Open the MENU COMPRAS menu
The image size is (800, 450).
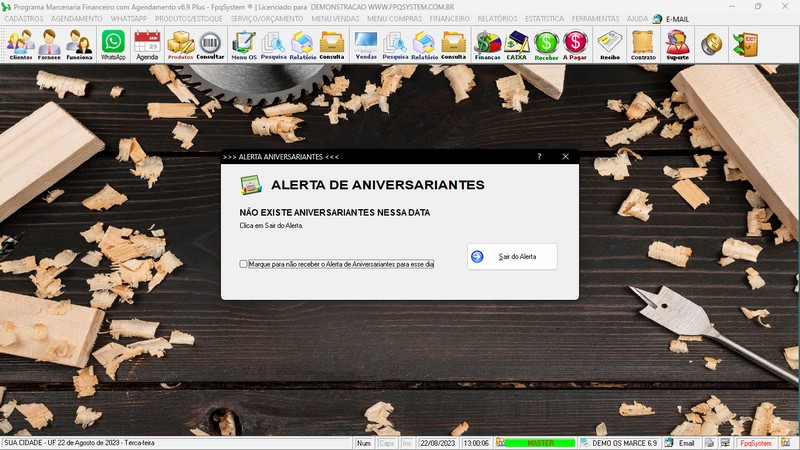[394, 19]
